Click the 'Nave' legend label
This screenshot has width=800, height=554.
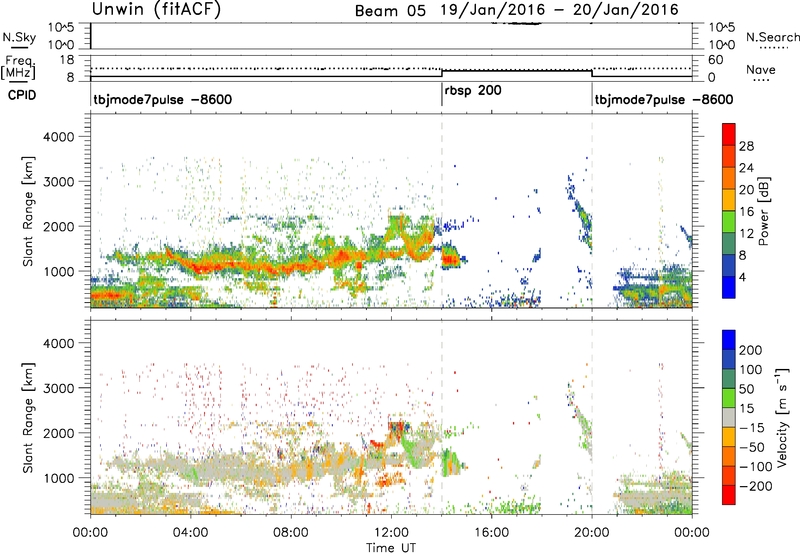click(761, 70)
